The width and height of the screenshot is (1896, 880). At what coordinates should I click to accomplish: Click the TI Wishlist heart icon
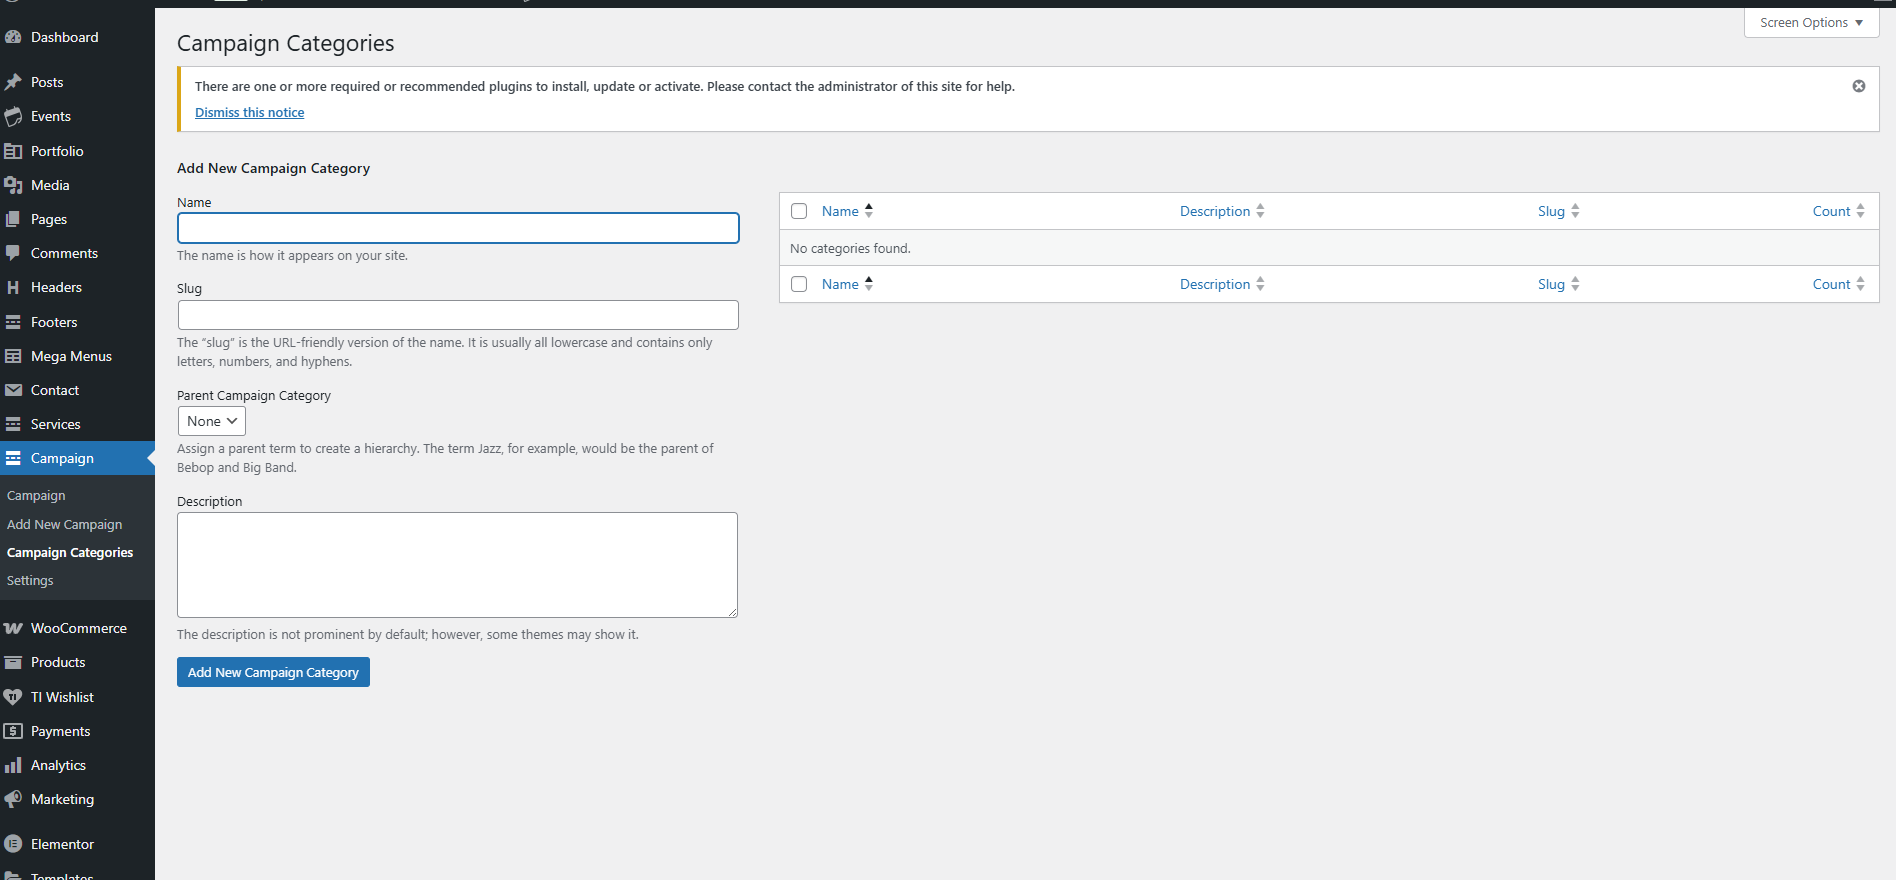pos(13,697)
